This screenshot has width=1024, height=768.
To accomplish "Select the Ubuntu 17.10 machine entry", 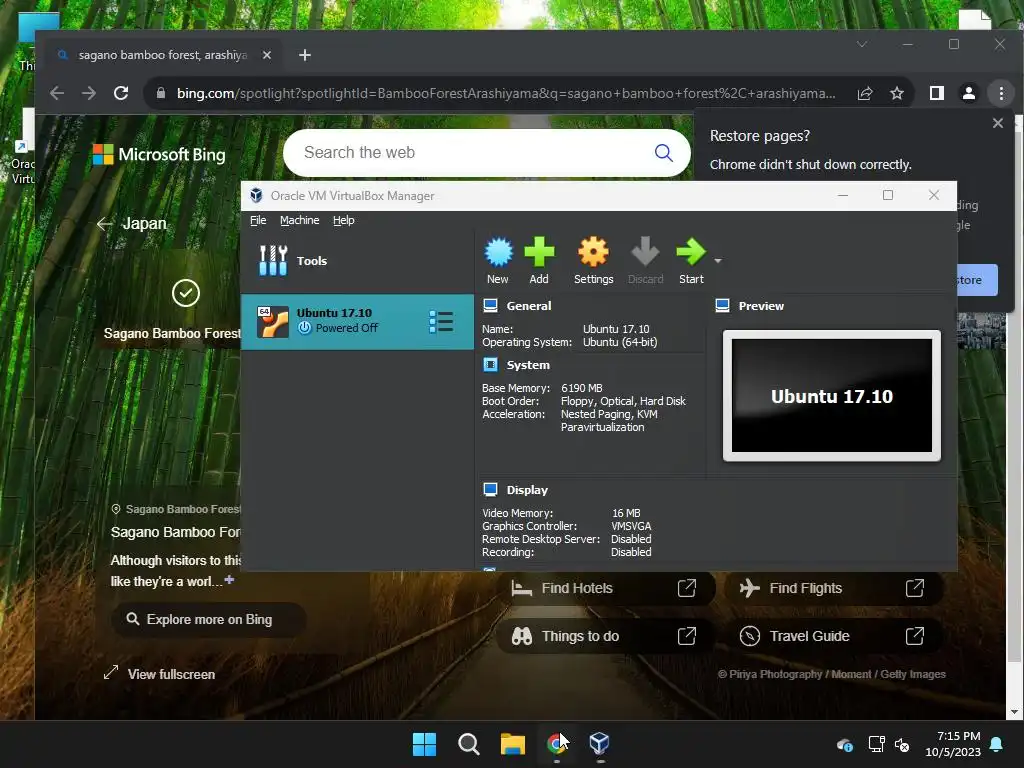I will tap(357, 321).
